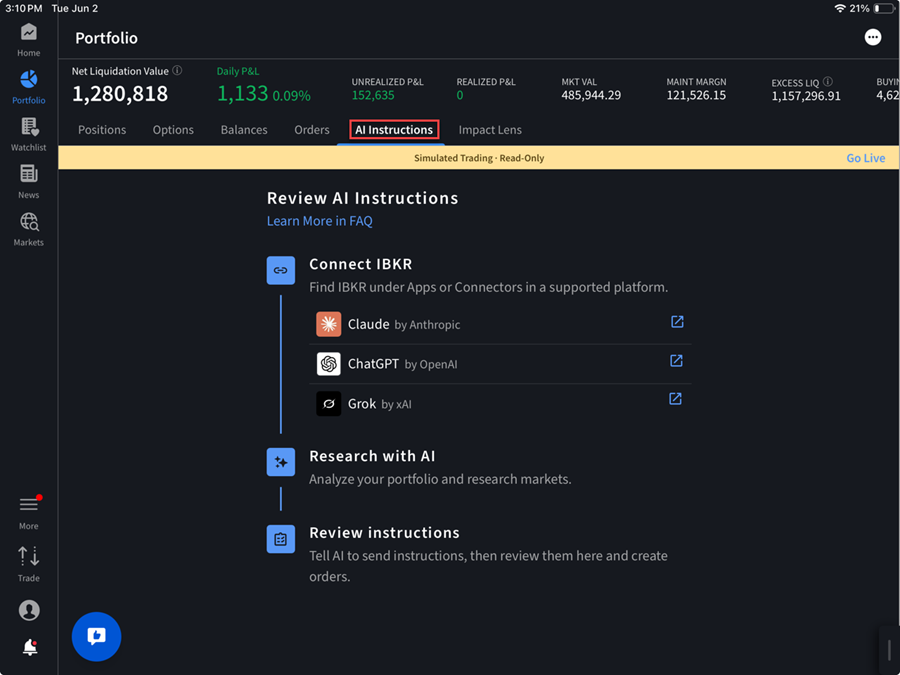Image resolution: width=900 pixels, height=675 pixels.
Task: Click the Go Live link
Action: pyautogui.click(x=866, y=158)
